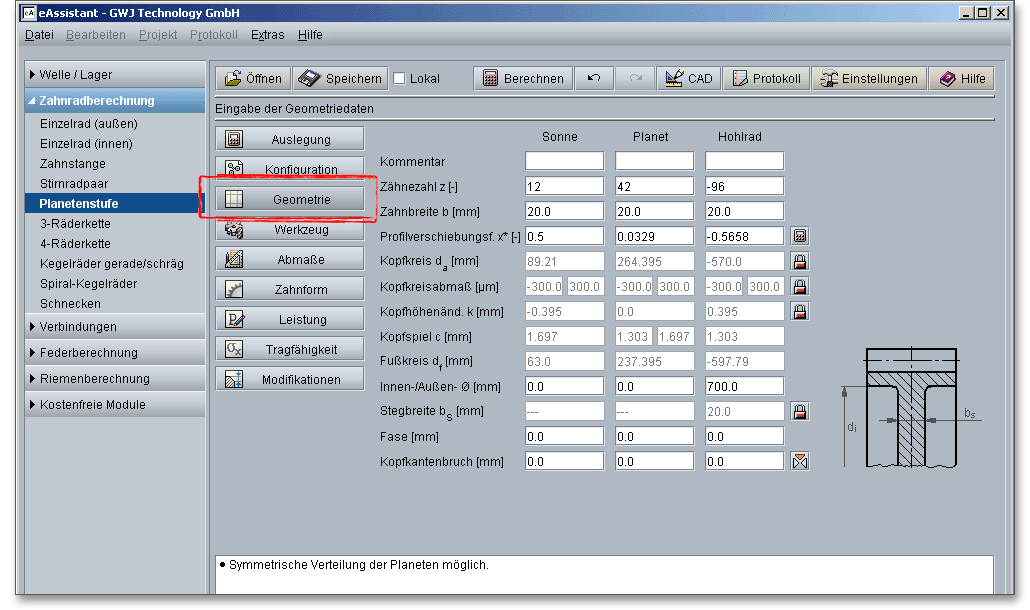Open the Einstellungen settings dialog
This screenshot has height=610, width=1030.
pyautogui.click(x=868, y=79)
